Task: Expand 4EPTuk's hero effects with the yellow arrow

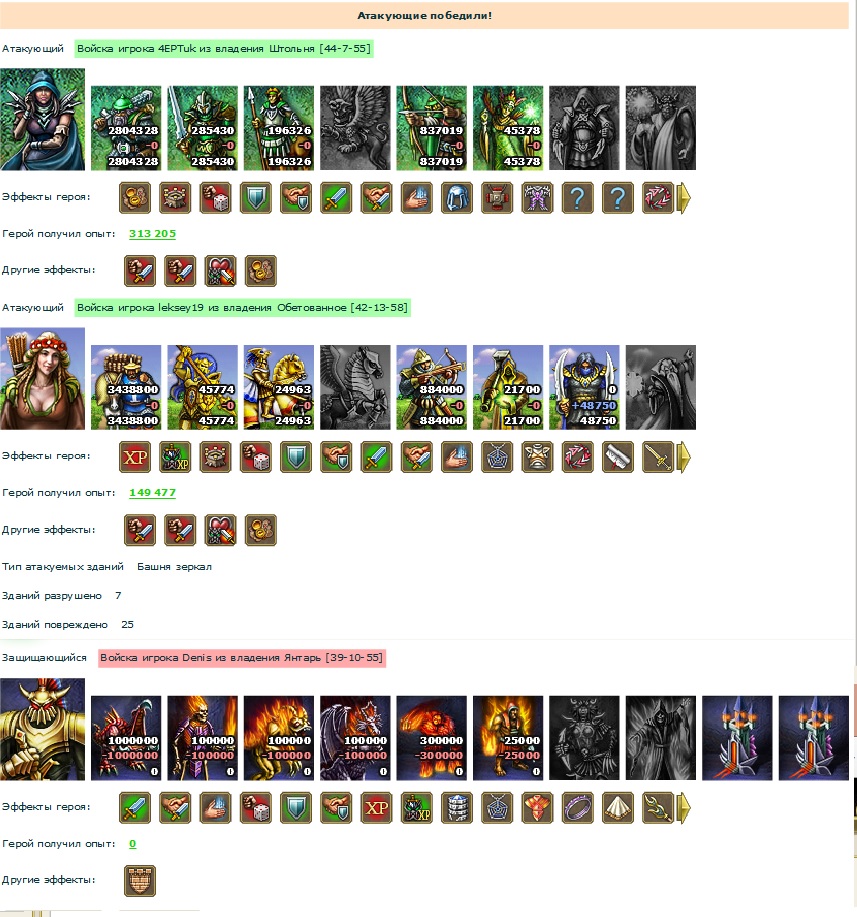Action: [684, 198]
